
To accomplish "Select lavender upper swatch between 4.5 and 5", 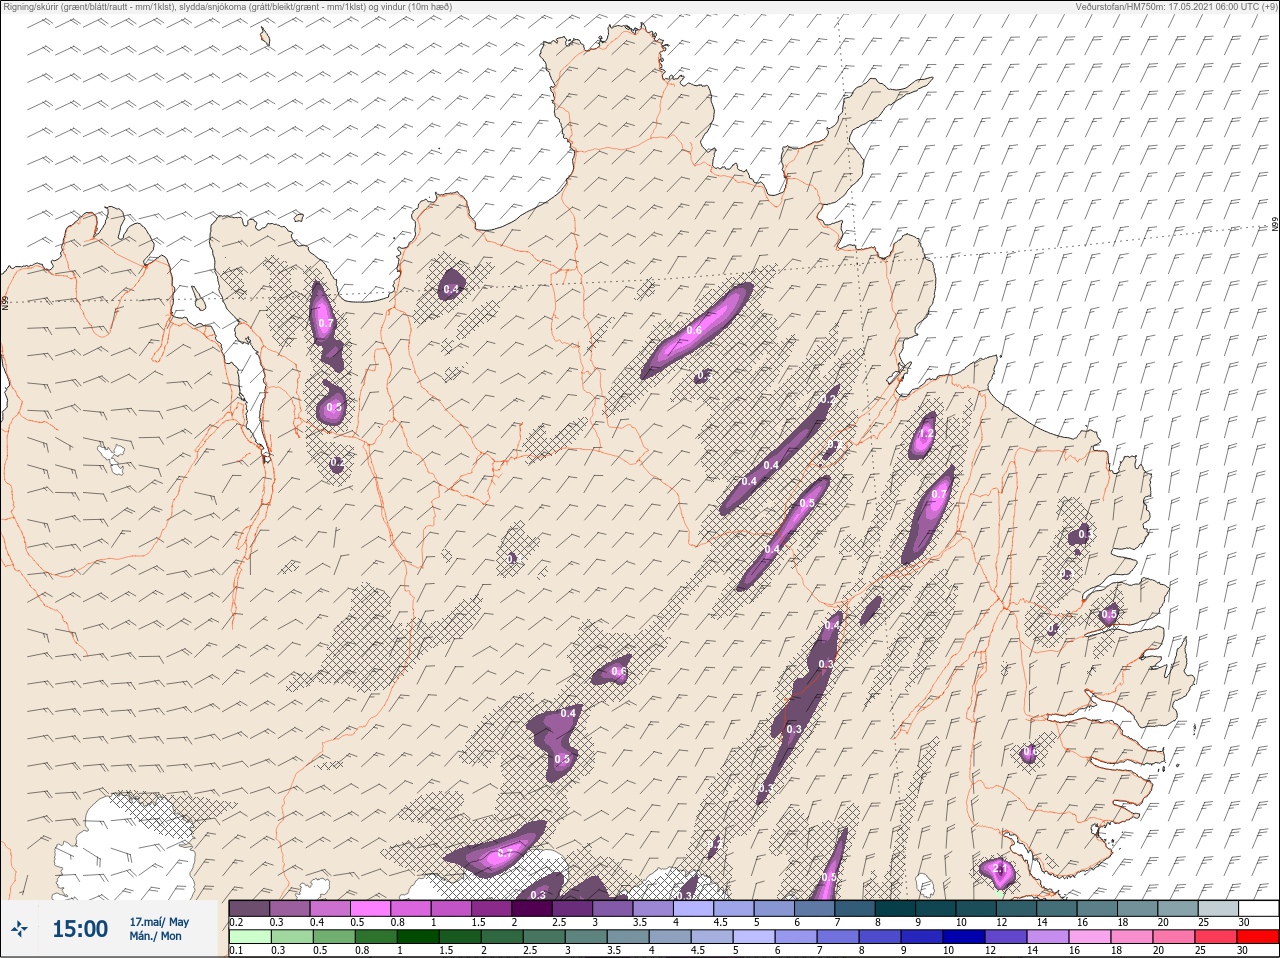I will [x=736, y=908].
